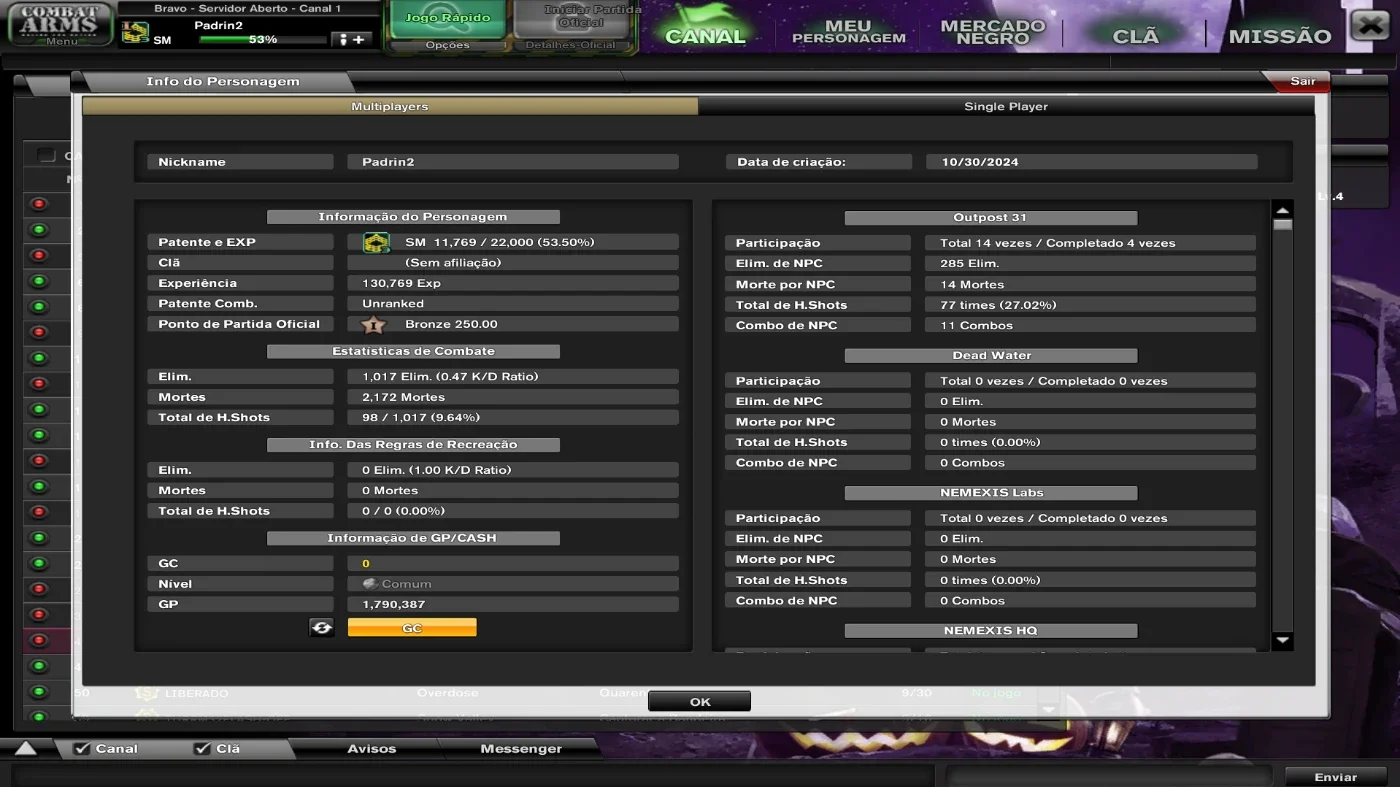Open MEU PERSONAGEM menu

click(x=848, y=32)
